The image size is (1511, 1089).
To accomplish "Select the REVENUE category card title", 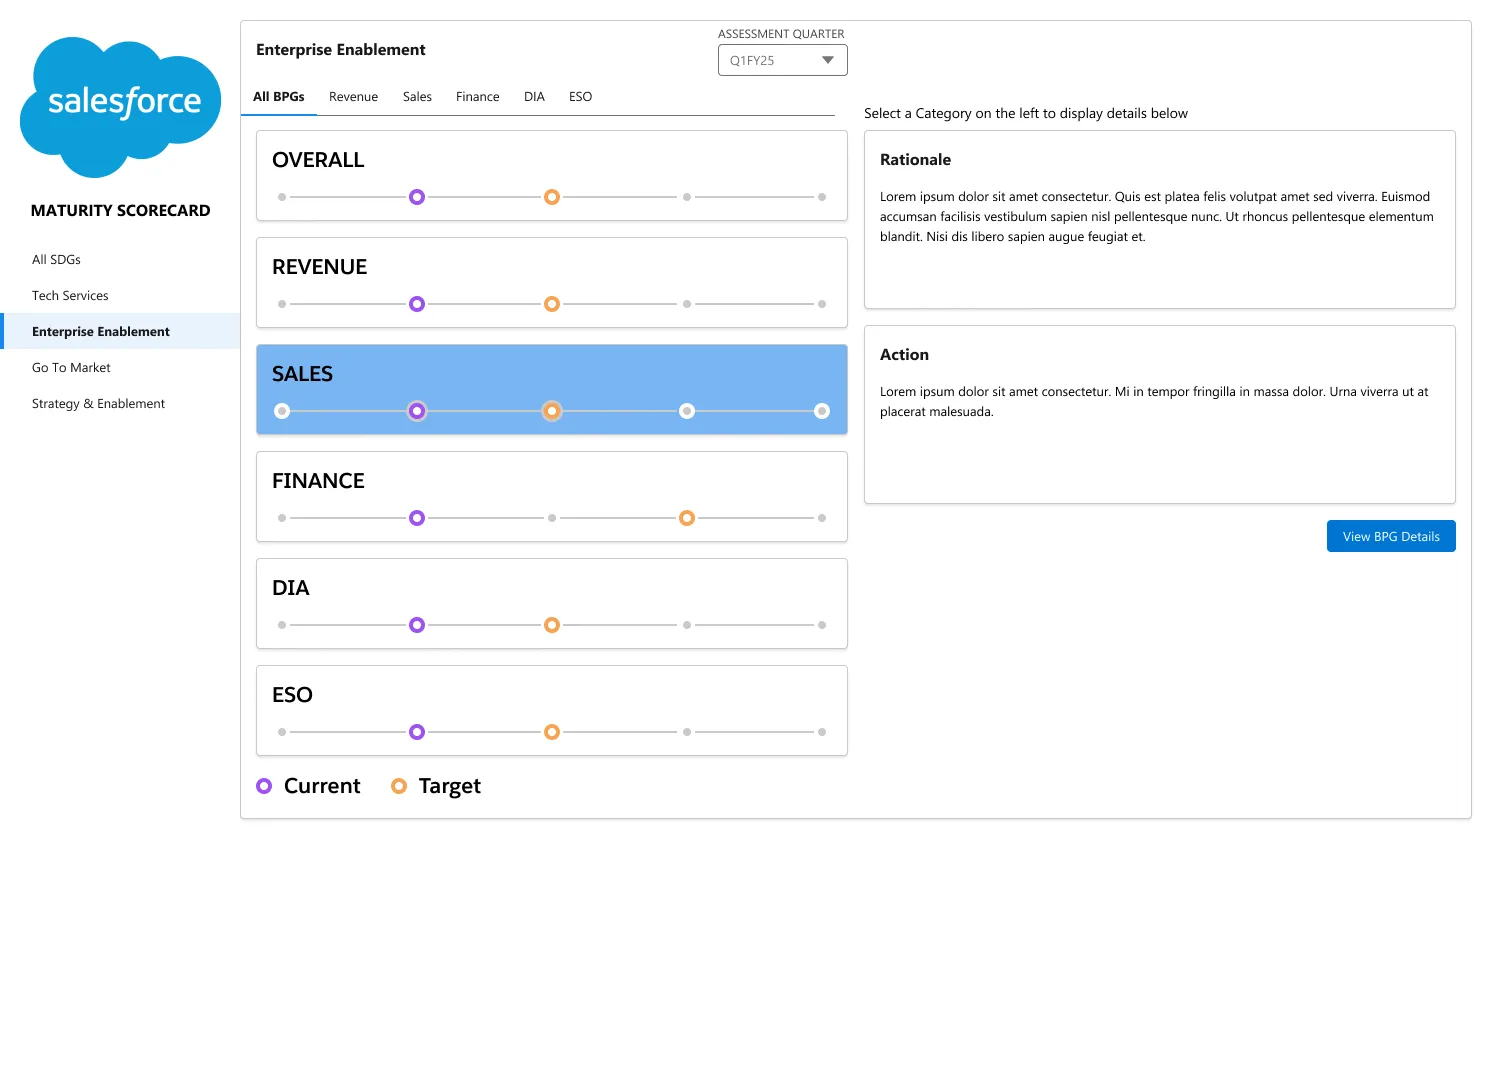I will (319, 267).
